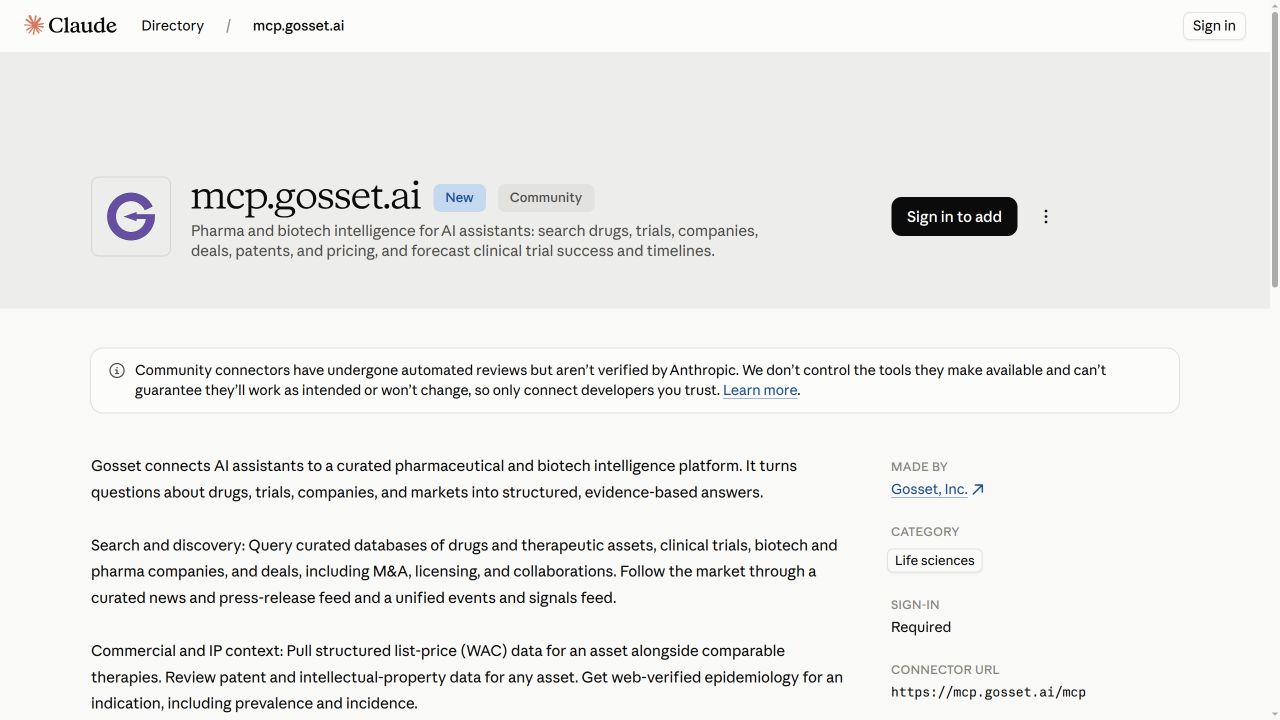Image resolution: width=1280 pixels, height=720 pixels.
Task: Click the connector URL https://mcp.gosset.ai/mcp
Action: [x=988, y=692]
